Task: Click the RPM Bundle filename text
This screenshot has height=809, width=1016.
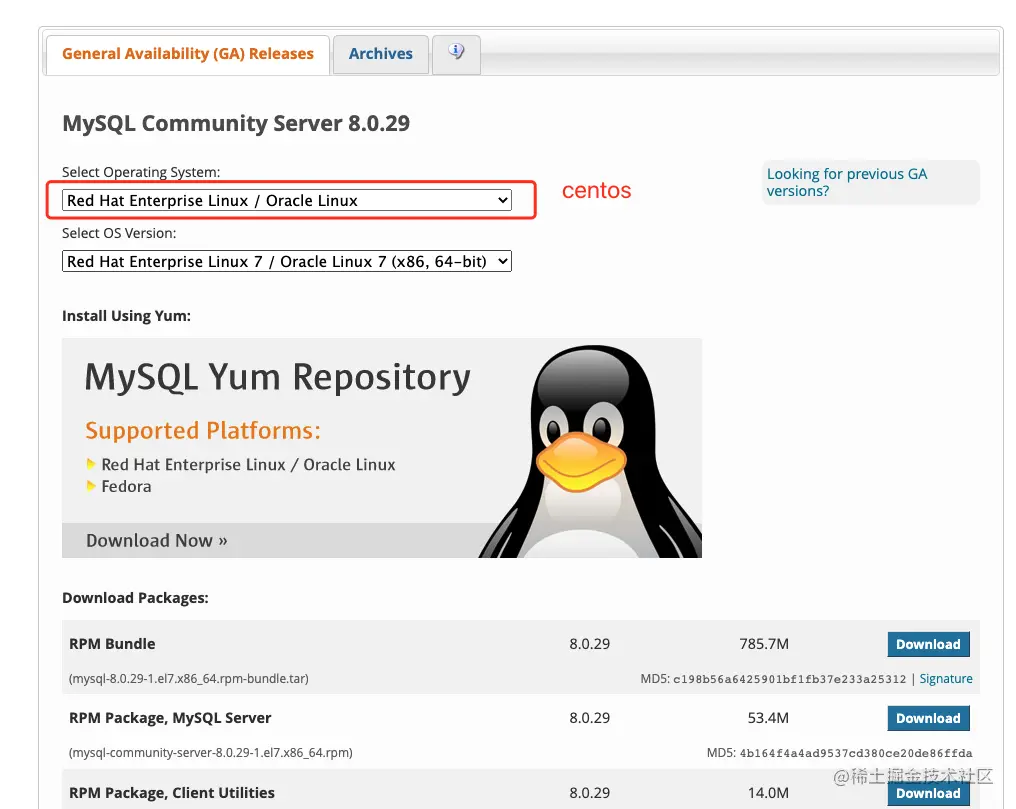Action: tap(189, 678)
